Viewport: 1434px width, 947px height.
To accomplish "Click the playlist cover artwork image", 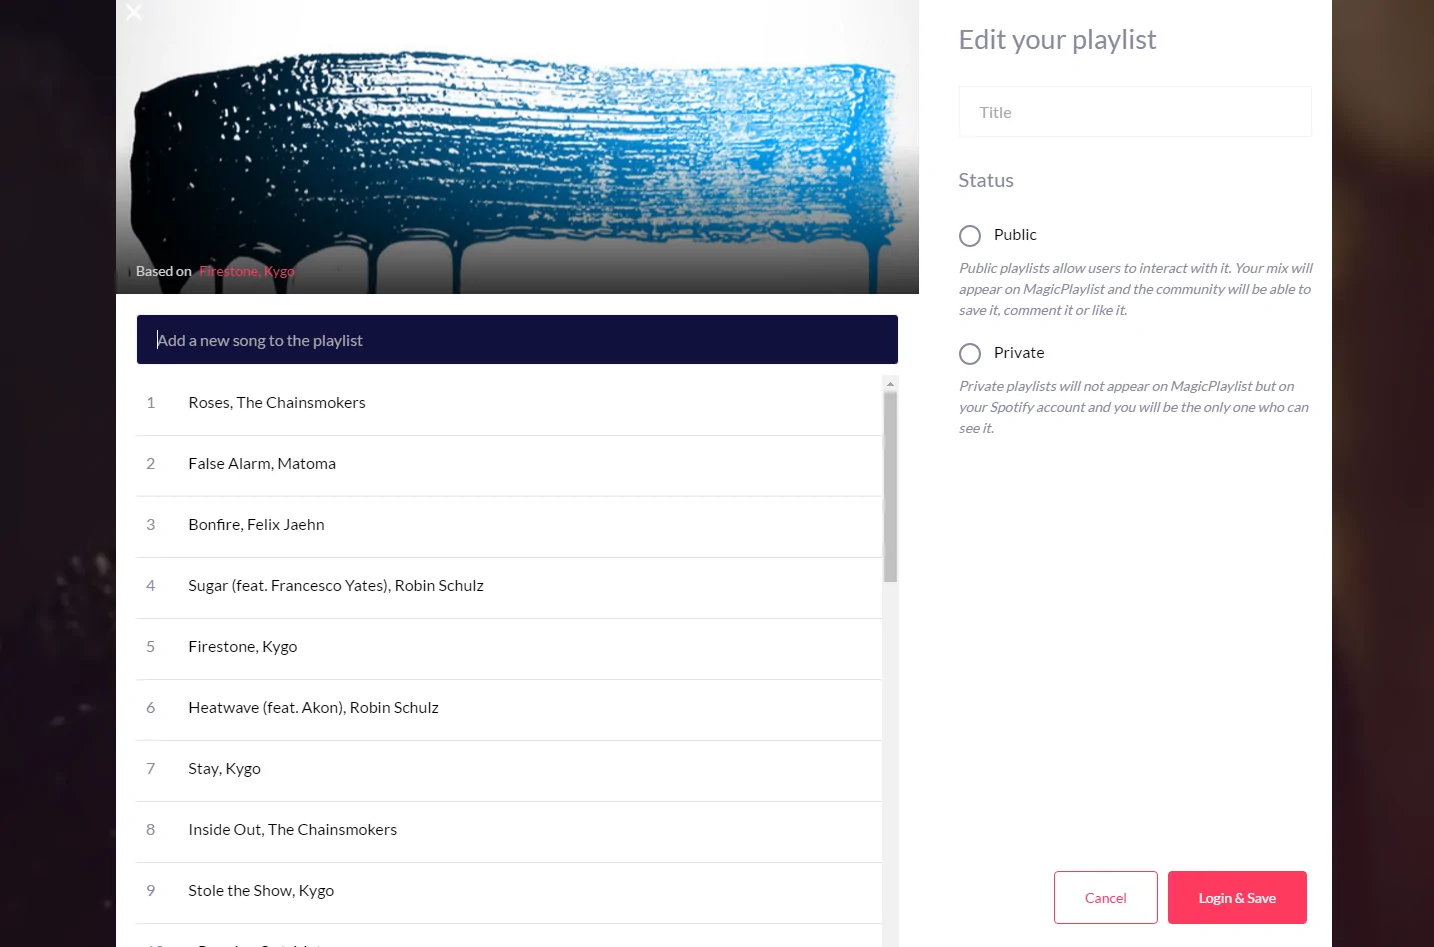I will click(517, 146).
